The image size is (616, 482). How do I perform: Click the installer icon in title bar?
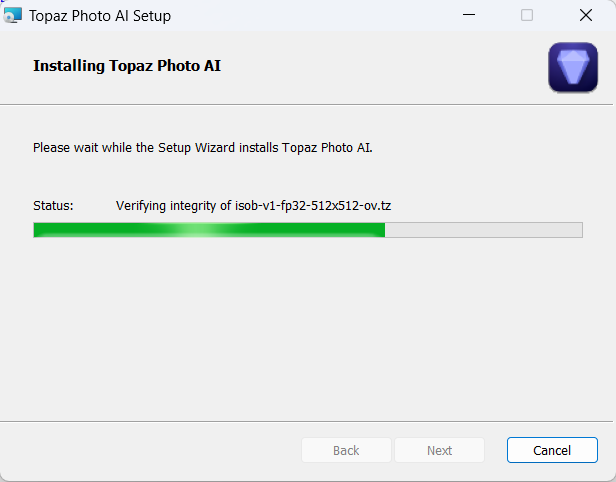[13, 15]
